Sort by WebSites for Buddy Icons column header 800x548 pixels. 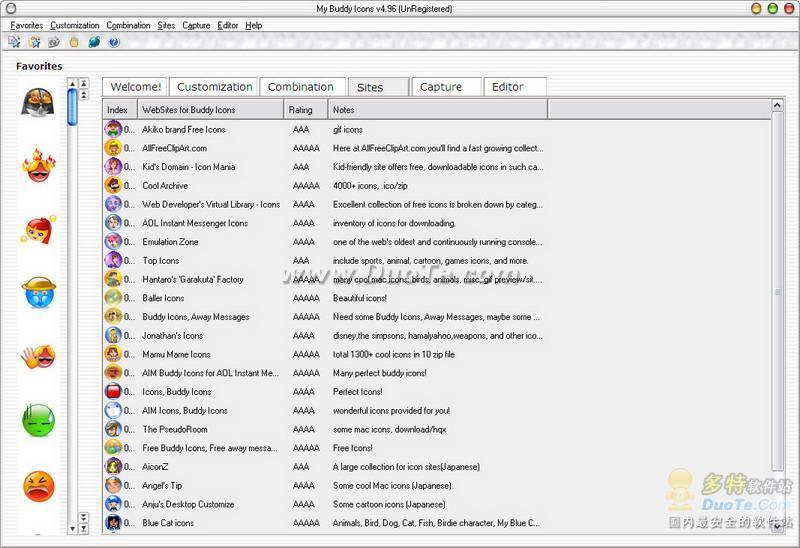click(x=210, y=109)
